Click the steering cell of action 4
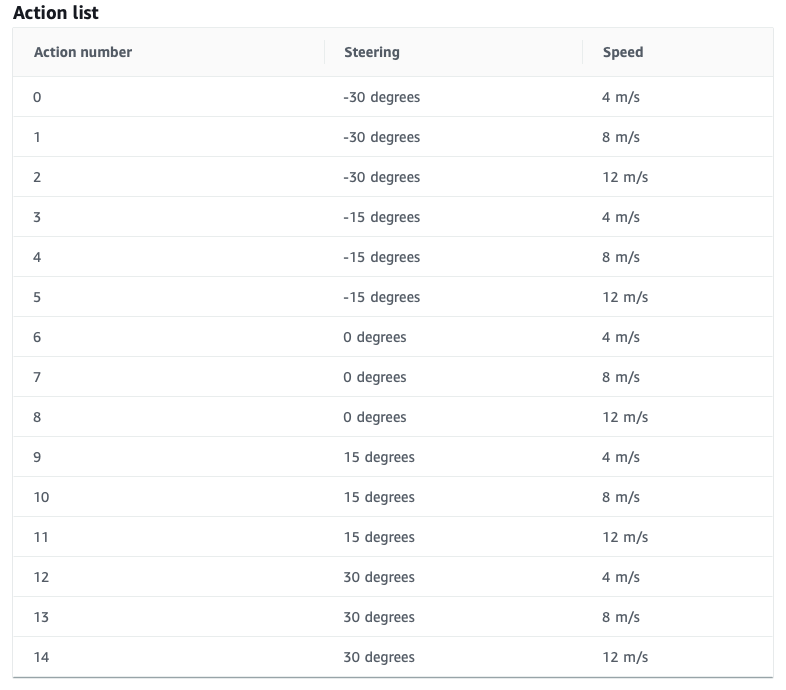This screenshot has height=690, width=786. tap(381, 257)
